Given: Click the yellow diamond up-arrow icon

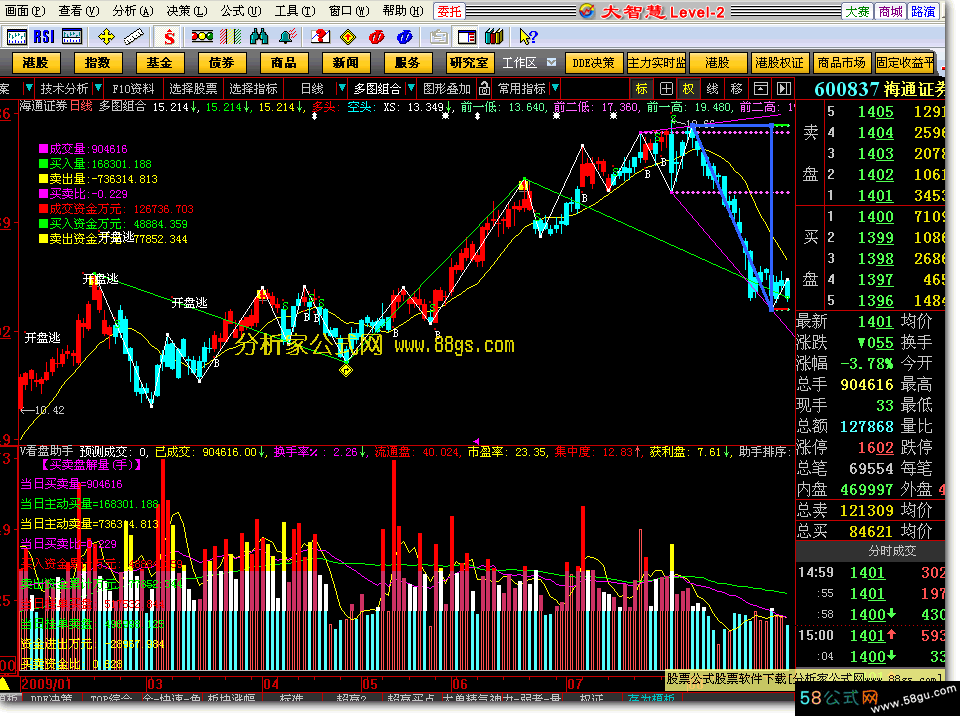Looking at the screenshot, I should click(348, 37).
